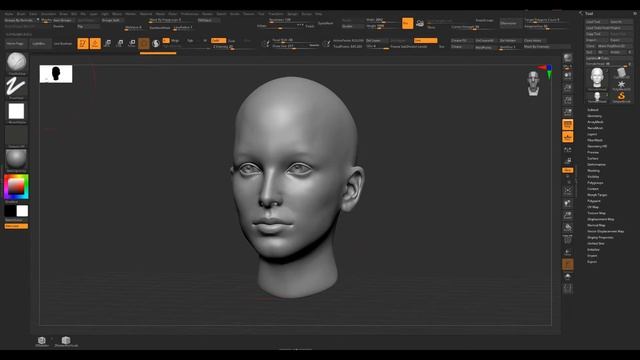Viewport: 640px width, 360px height.
Task: Toggle Draw mode button in toolbar
Action: 95,43
